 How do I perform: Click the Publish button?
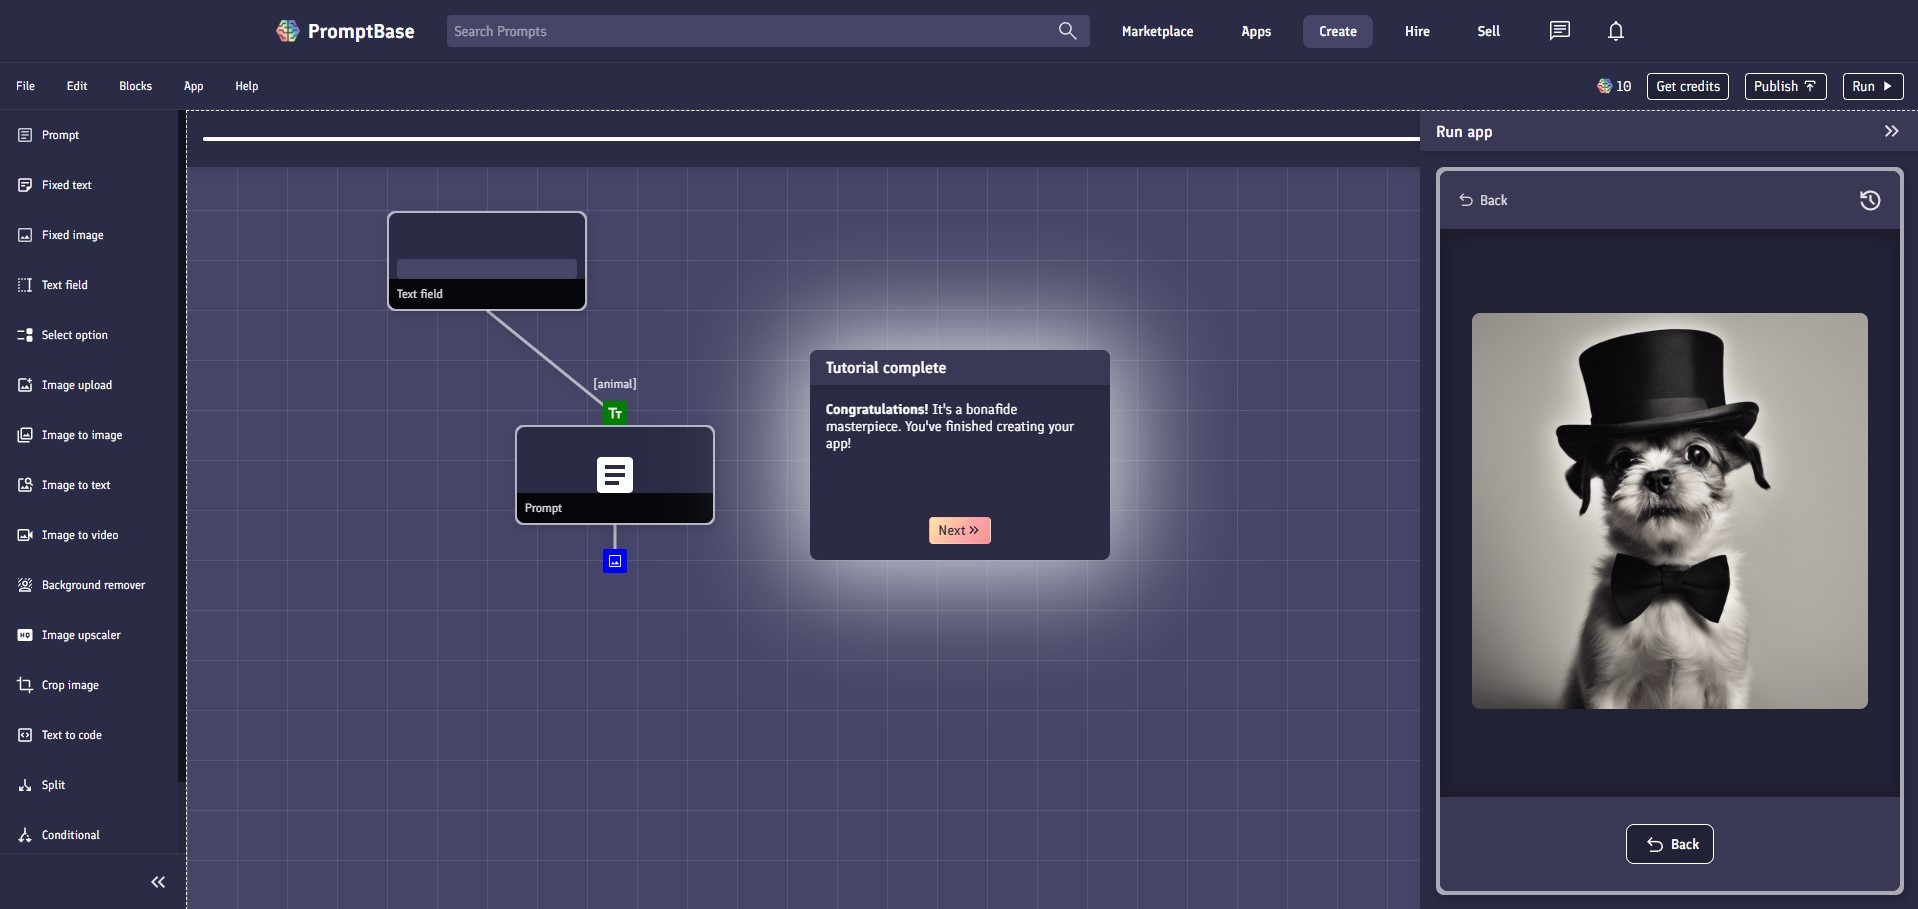(1785, 86)
